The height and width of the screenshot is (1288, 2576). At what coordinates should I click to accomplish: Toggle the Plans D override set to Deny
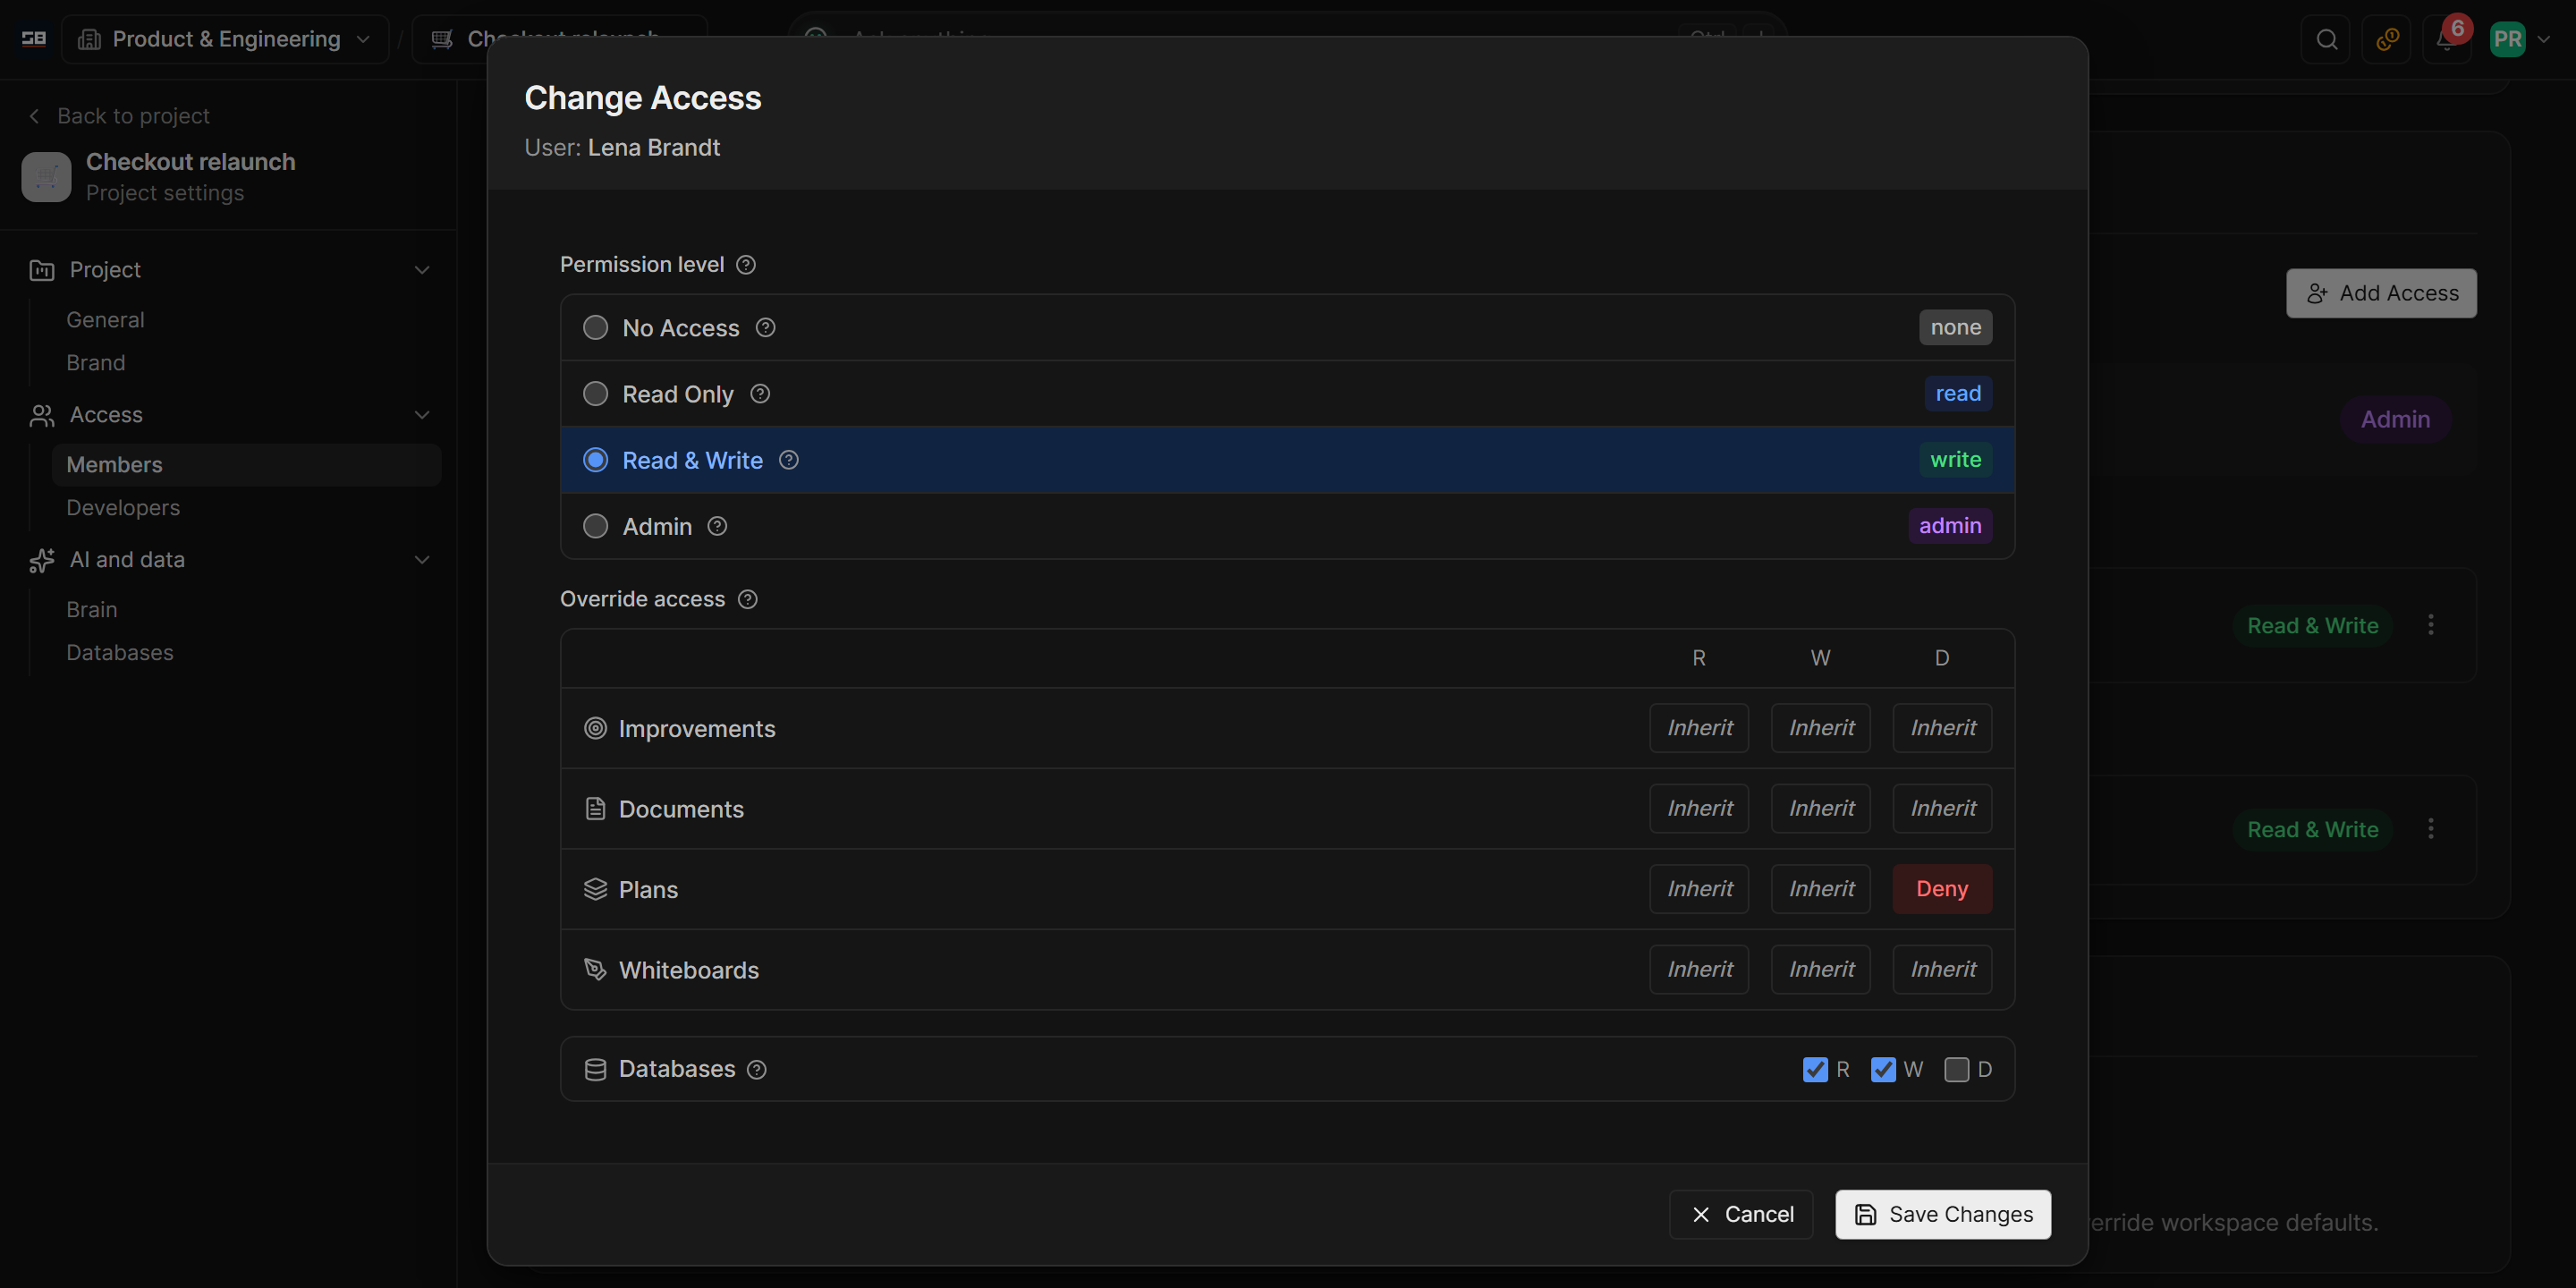pos(1942,889)
